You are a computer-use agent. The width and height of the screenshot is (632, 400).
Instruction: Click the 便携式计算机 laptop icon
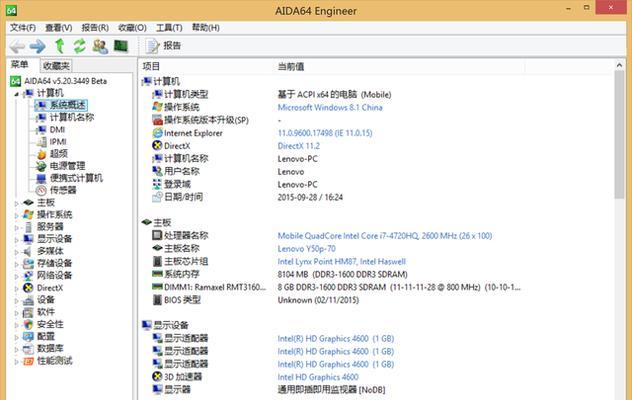click(x=41, y=178)
